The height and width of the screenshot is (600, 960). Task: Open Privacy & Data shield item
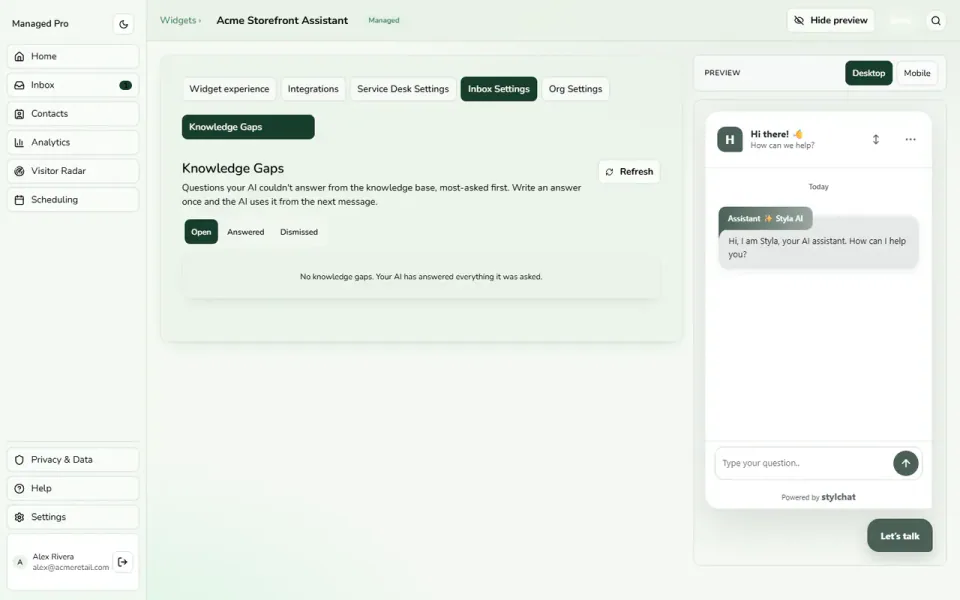(x=73, y=460)
